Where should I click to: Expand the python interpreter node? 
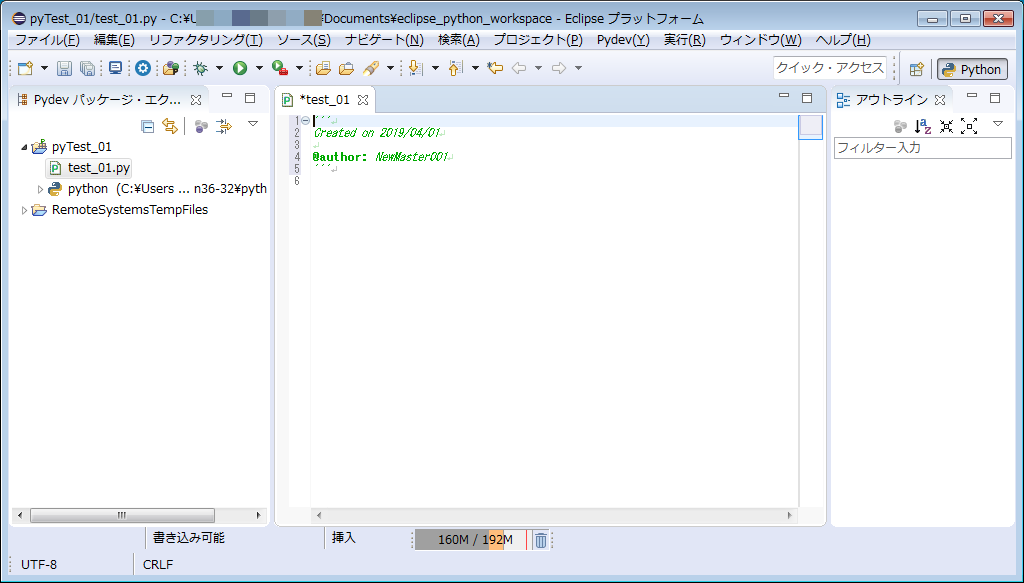coord(40,189)
